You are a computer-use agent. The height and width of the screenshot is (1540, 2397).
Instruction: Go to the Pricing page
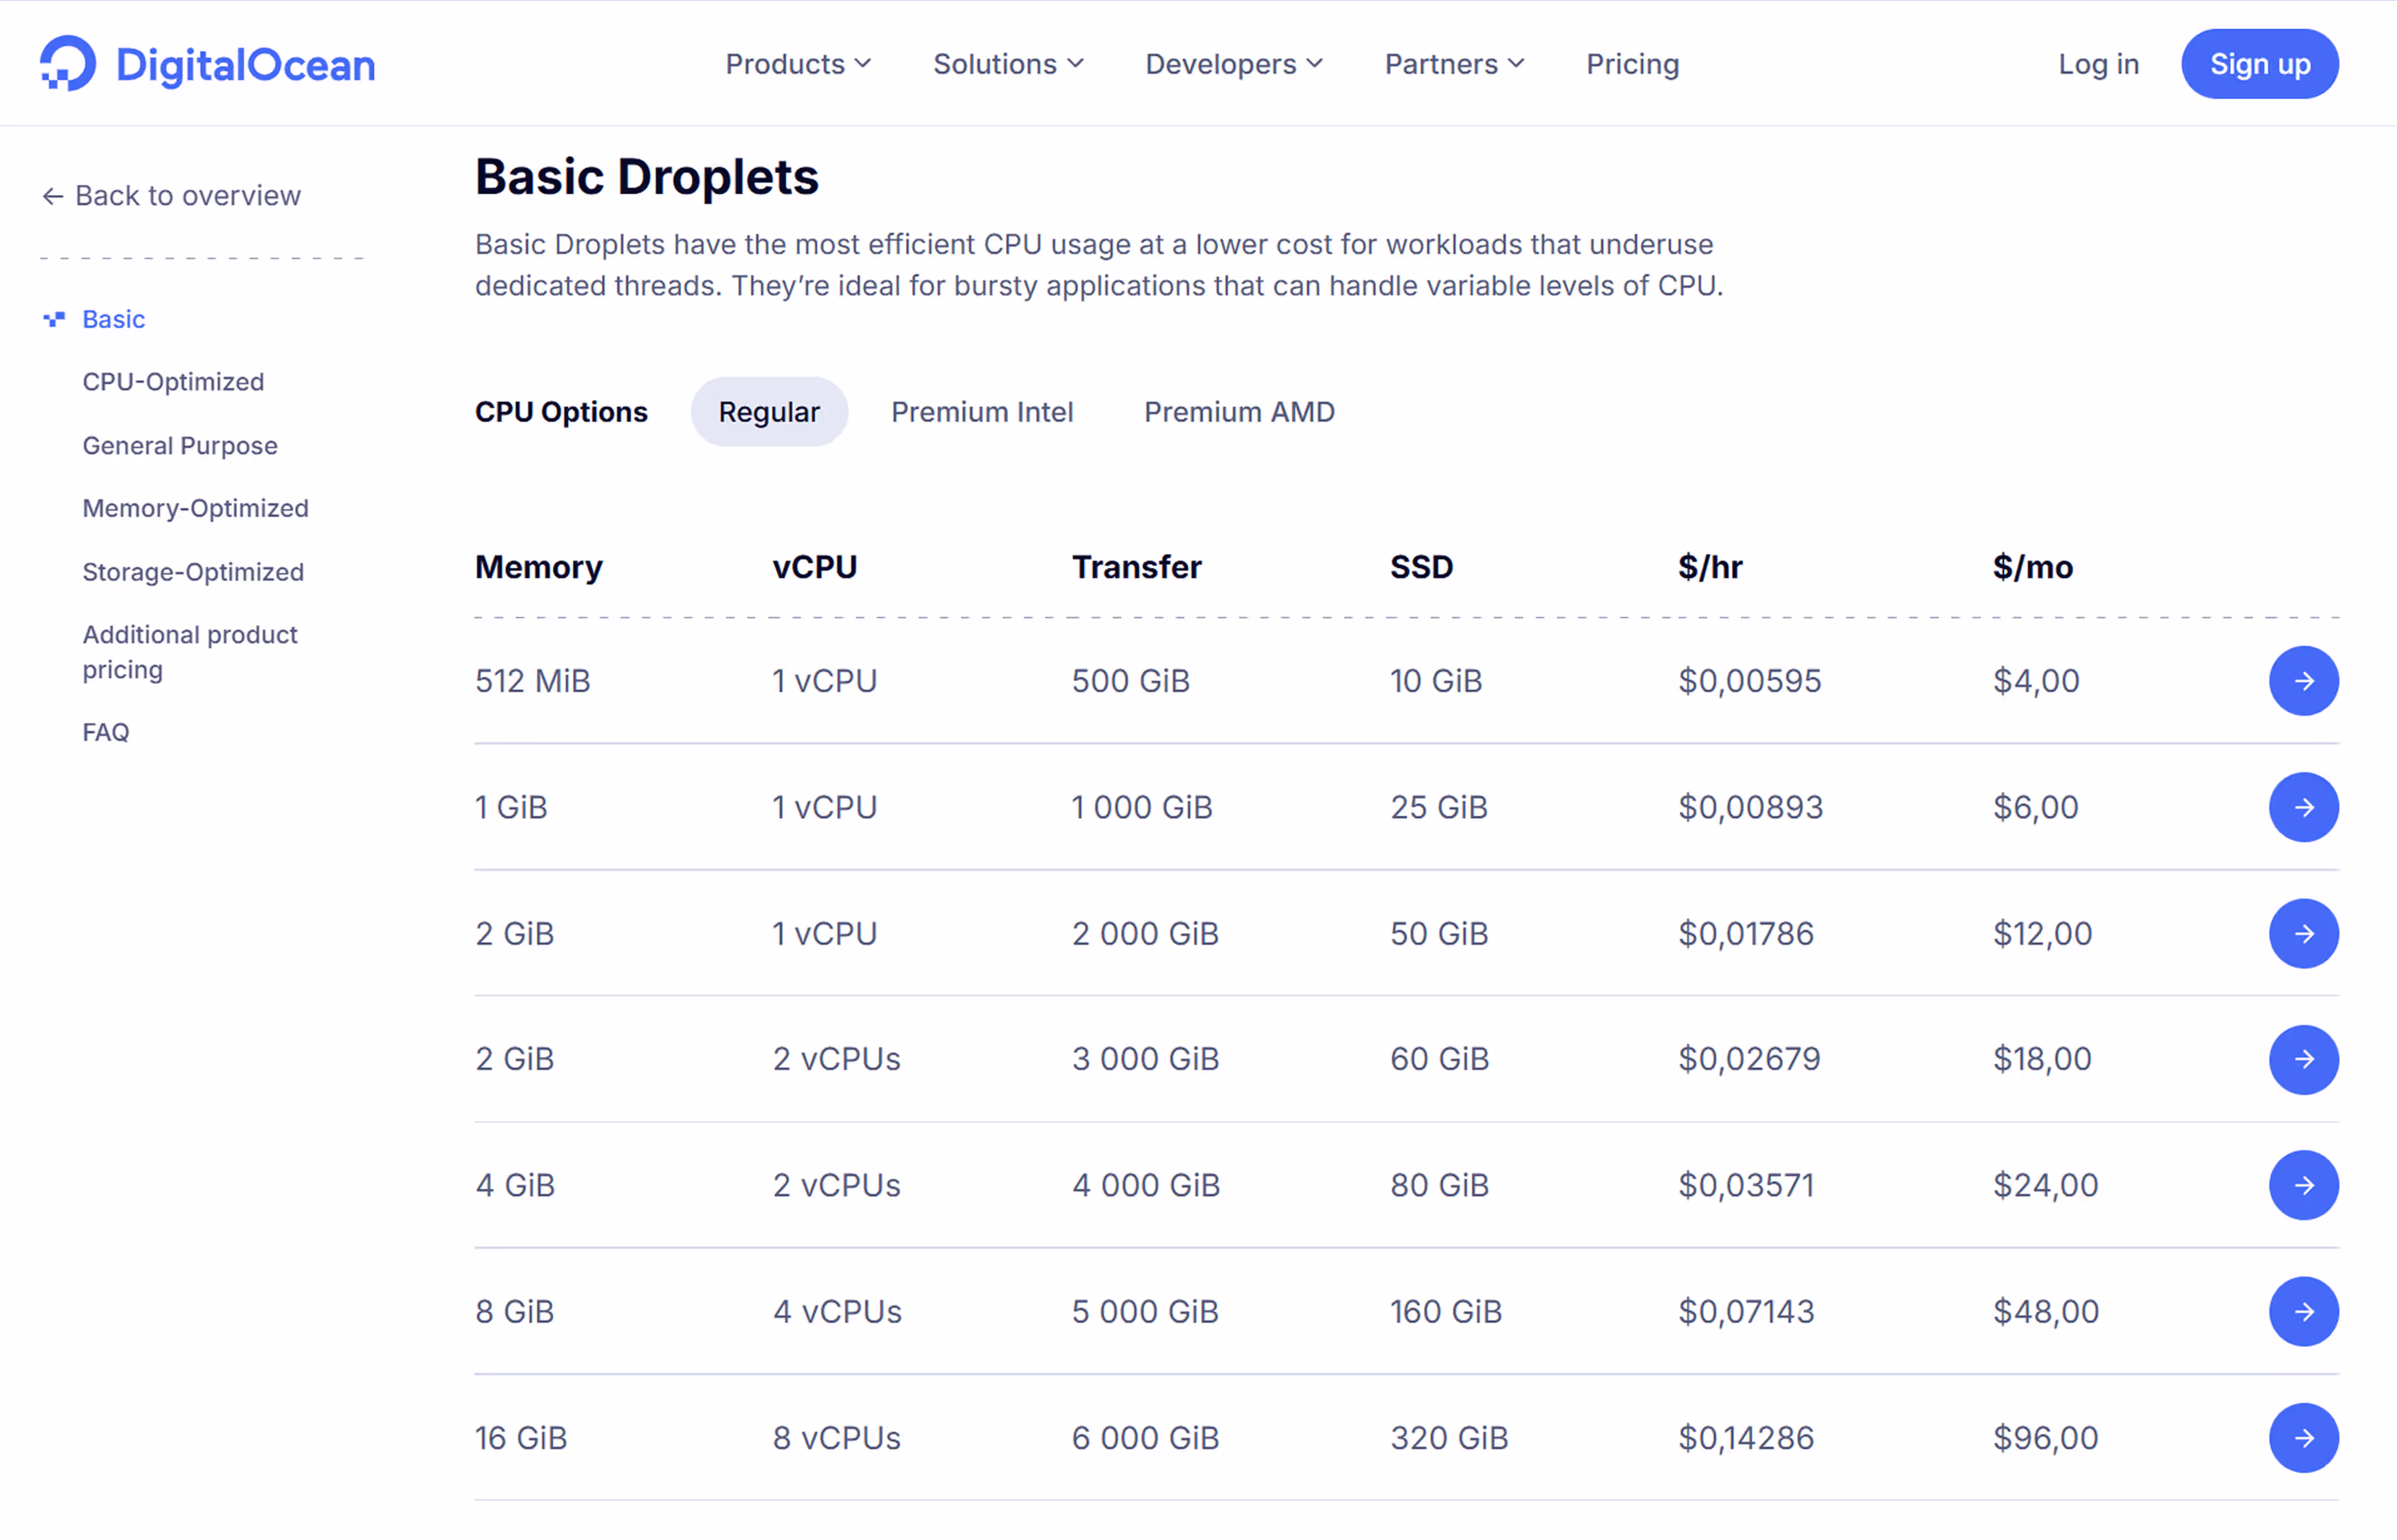coord(1632,64)
